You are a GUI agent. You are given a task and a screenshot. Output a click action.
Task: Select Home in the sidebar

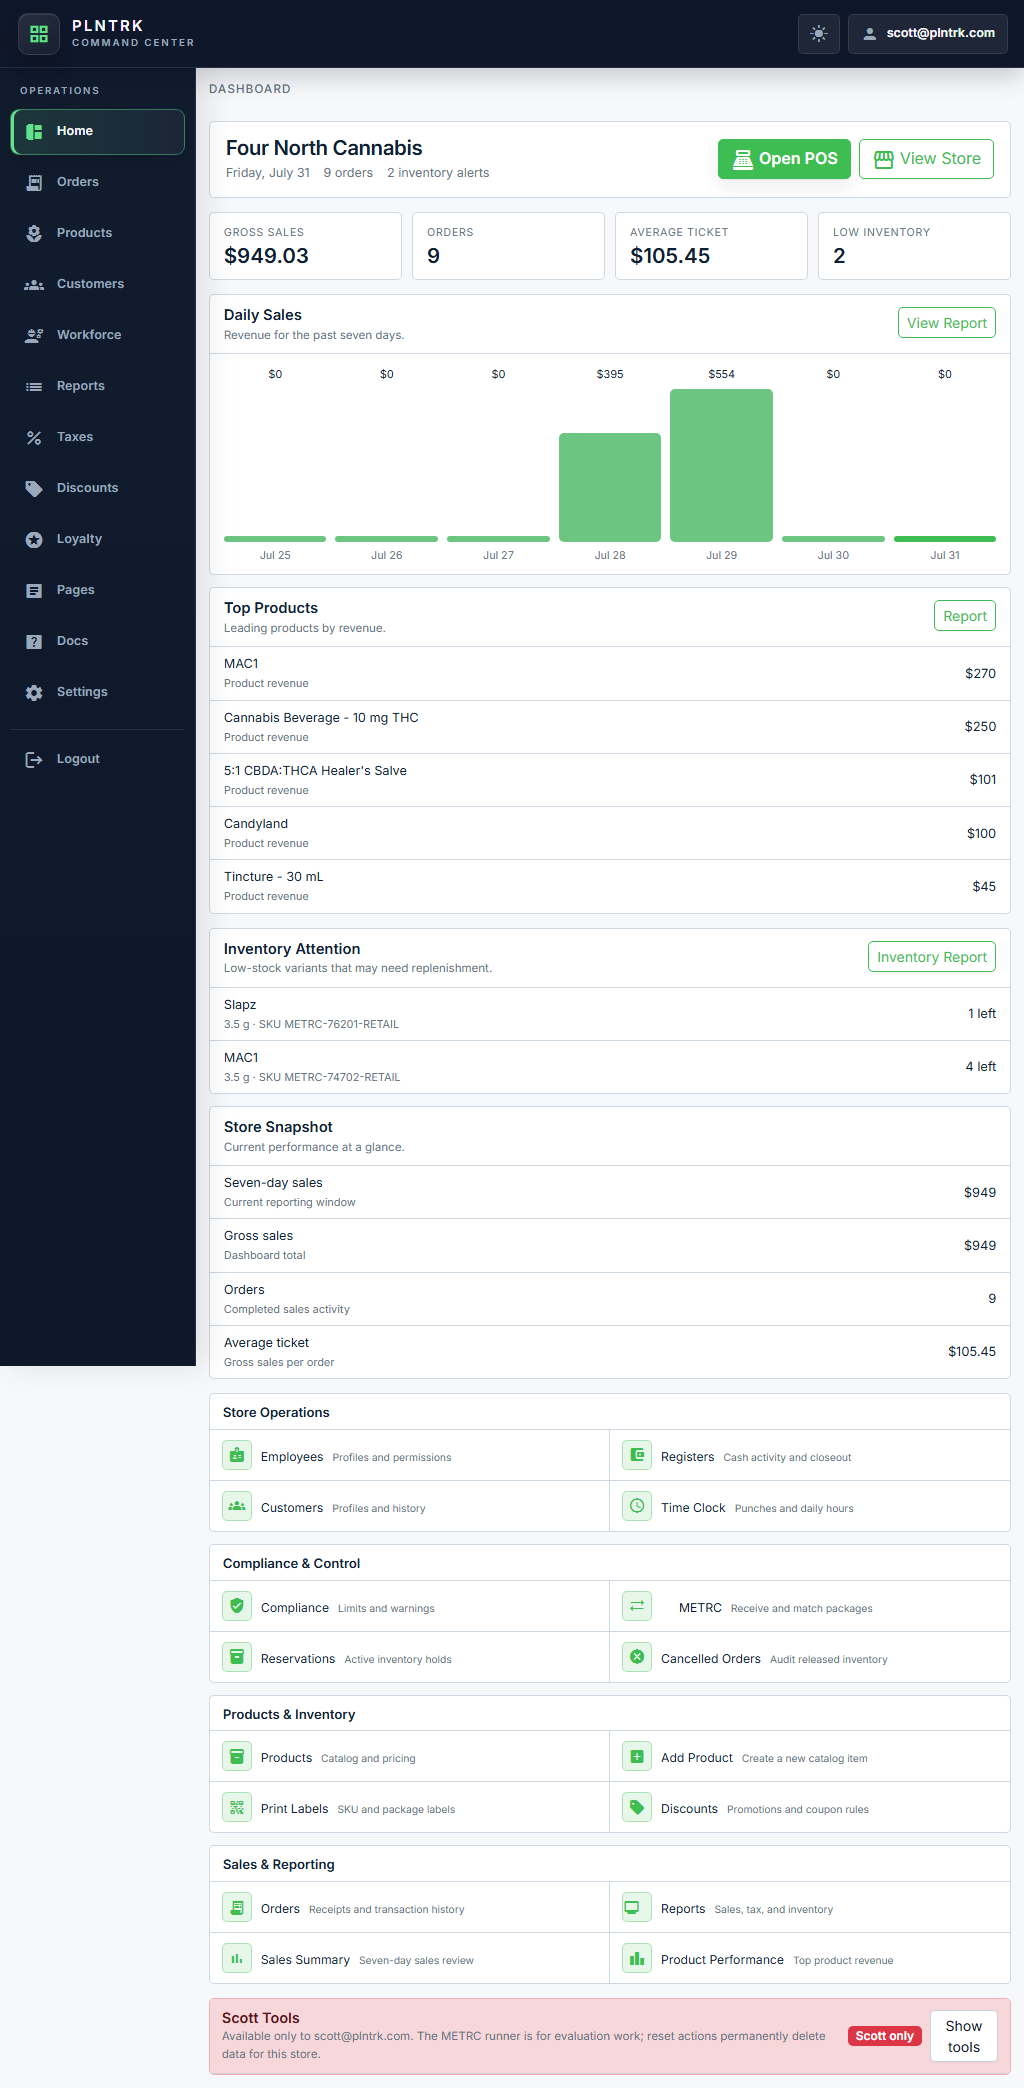pos(98,132)
